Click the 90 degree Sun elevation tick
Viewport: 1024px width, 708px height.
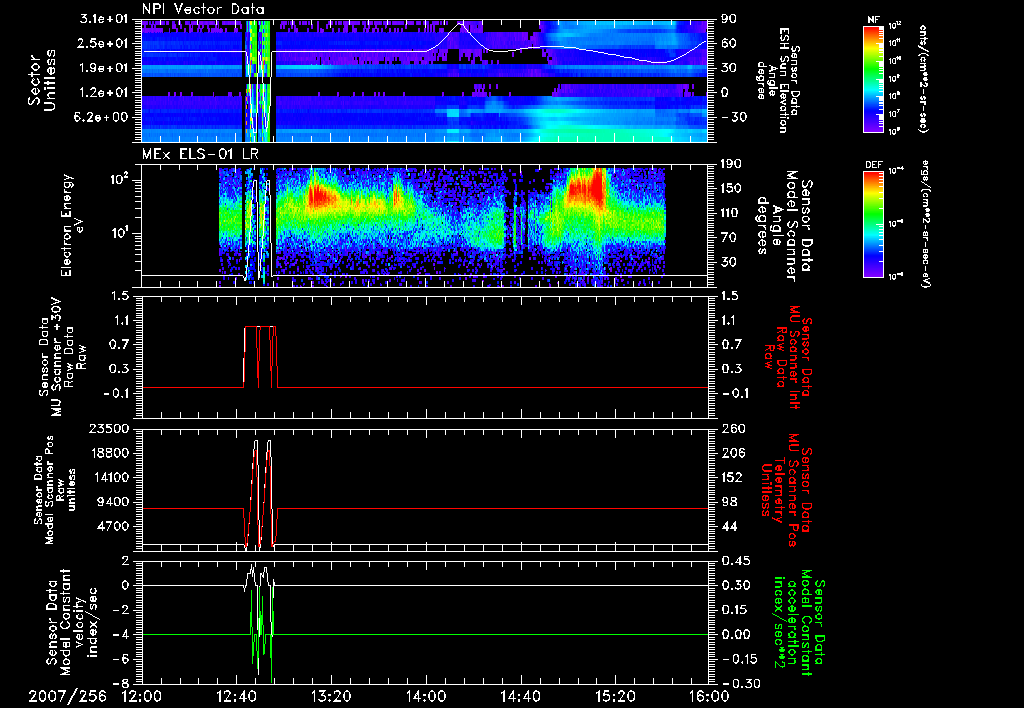(729, 19)
